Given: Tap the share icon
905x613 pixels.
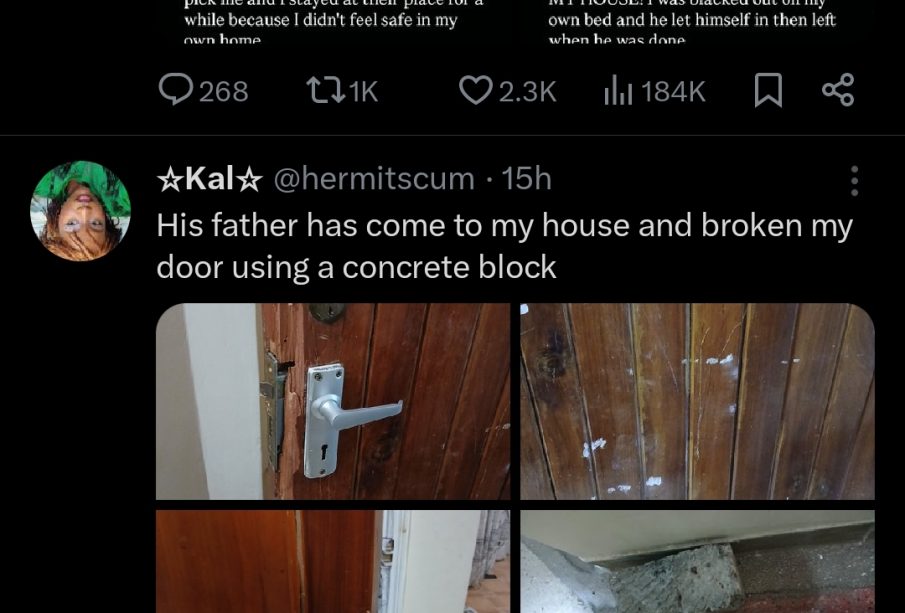Looking at the screenshot, I should click(838, 90).
